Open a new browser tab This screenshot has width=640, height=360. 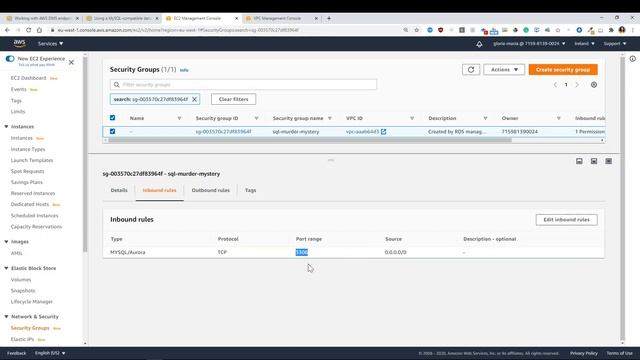(x=329, y=18)
